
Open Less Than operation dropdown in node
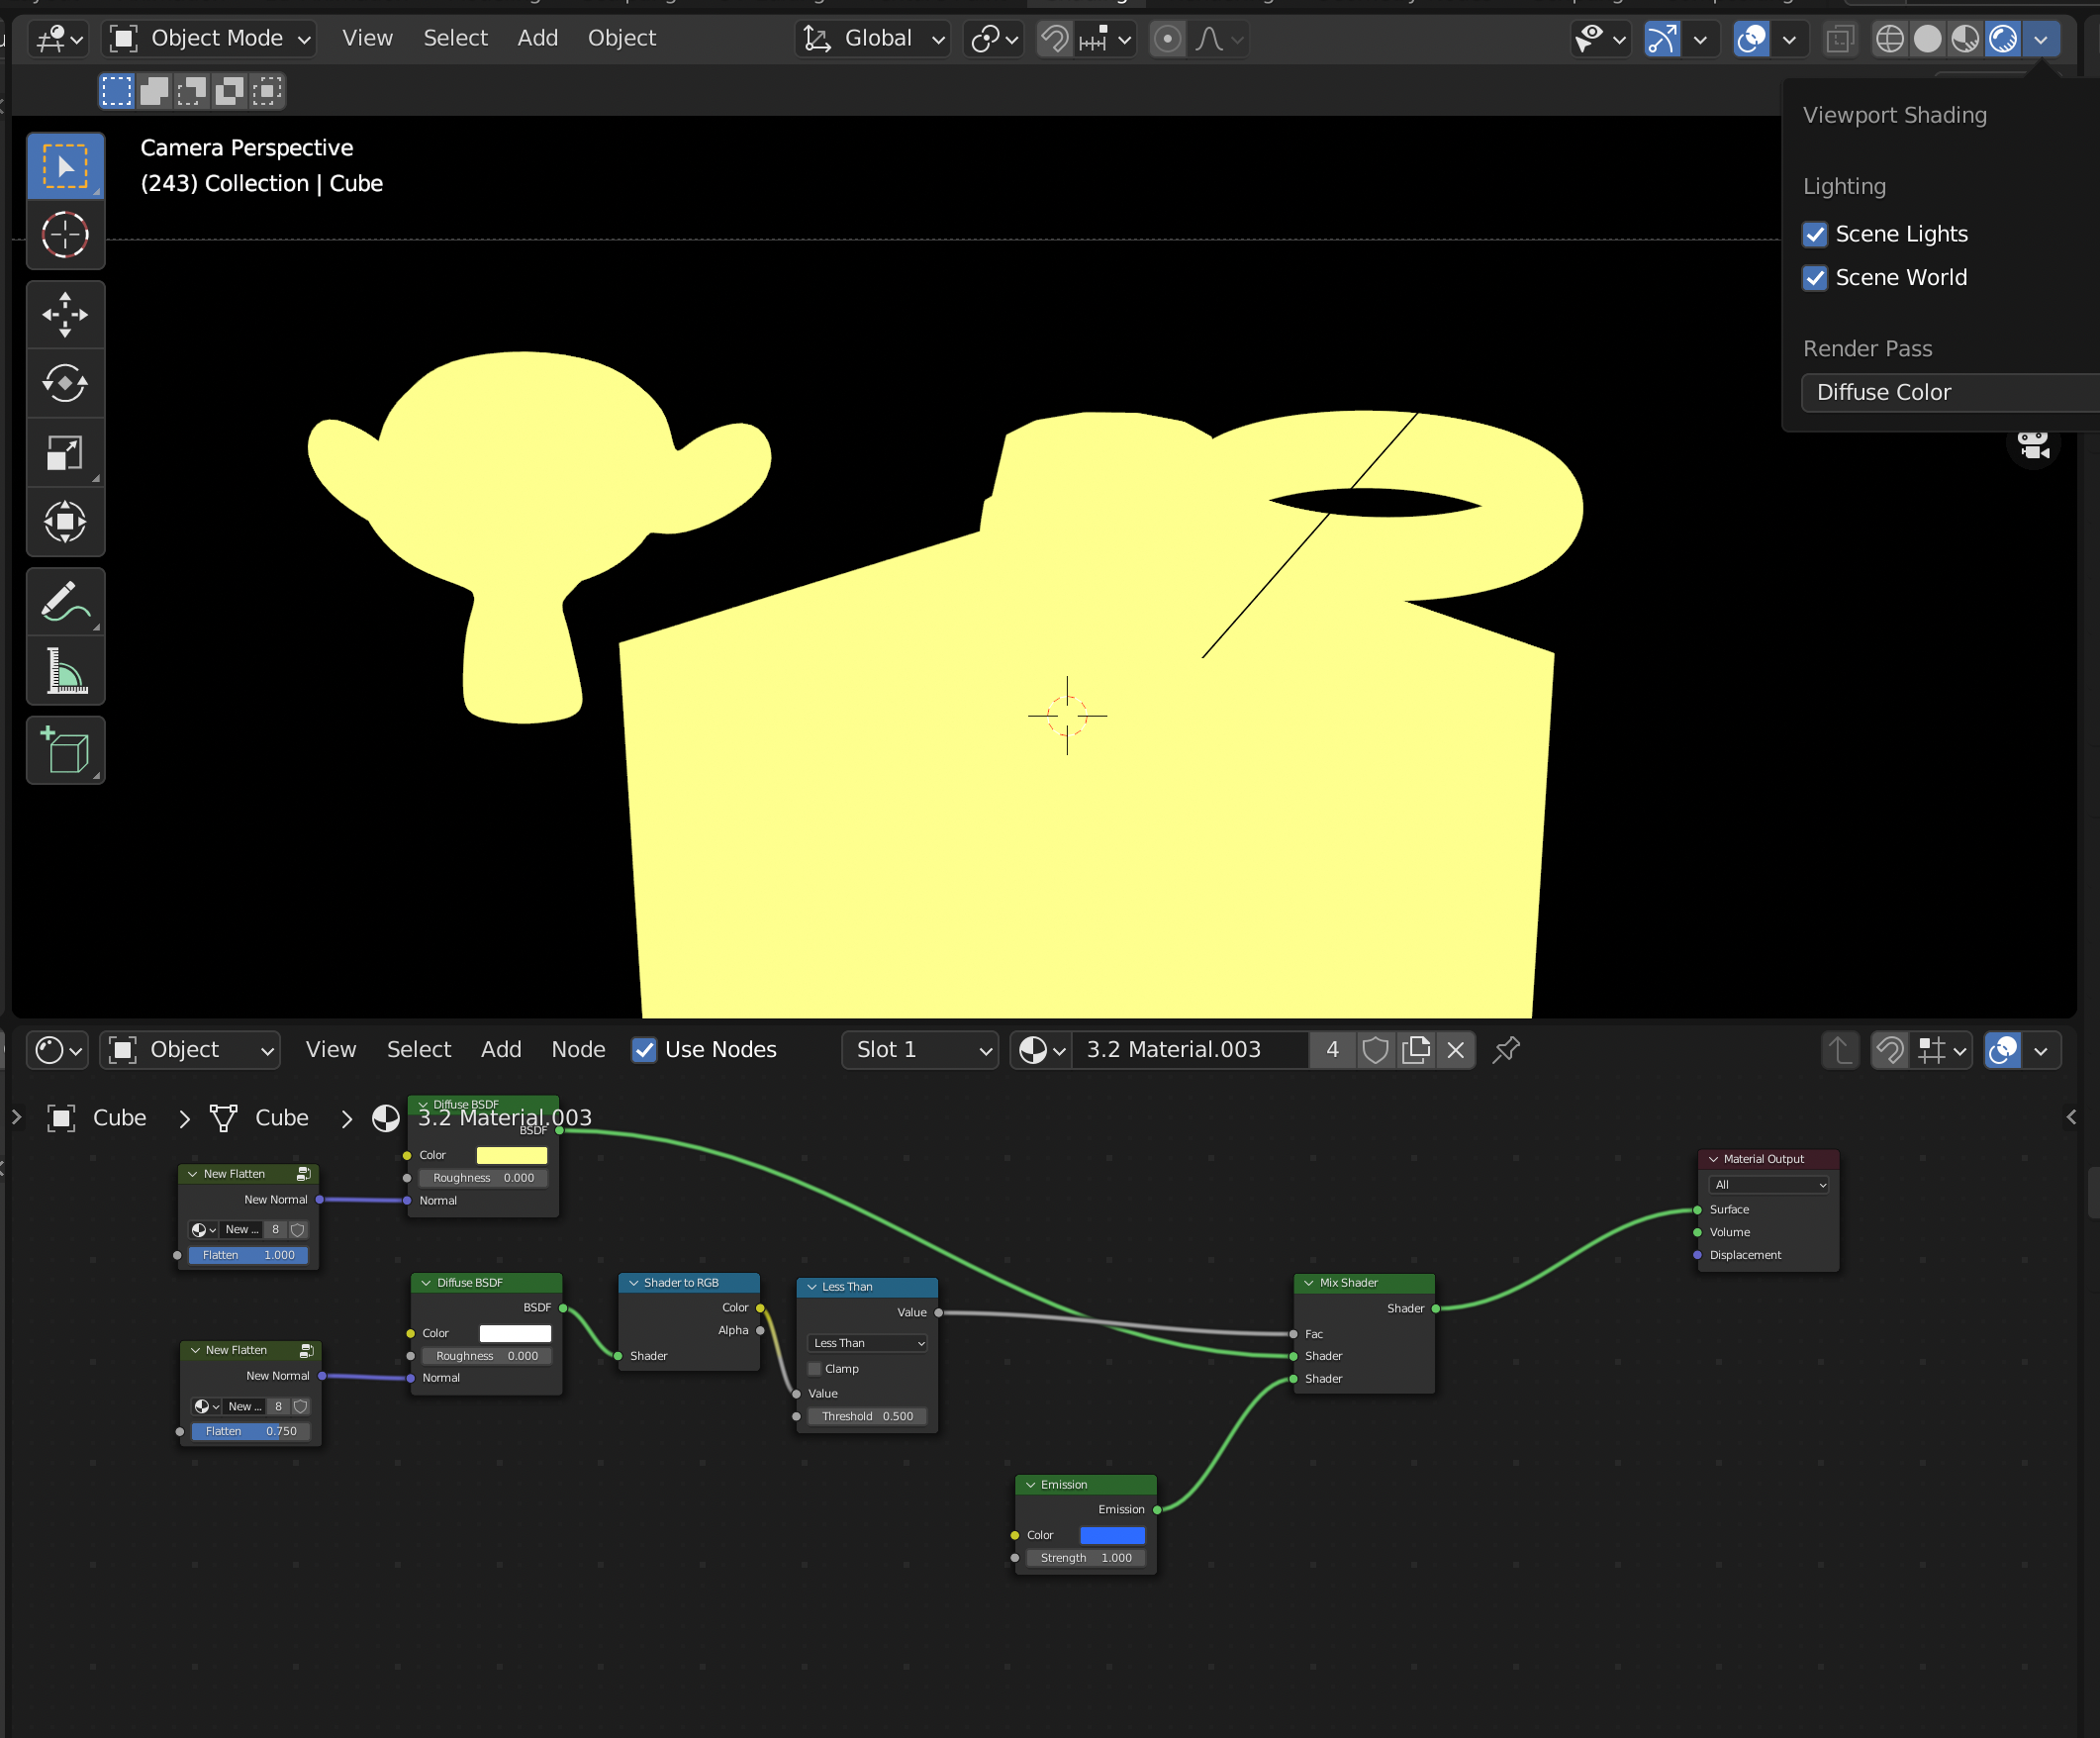pyautogui.click(x=867, y=1343)
